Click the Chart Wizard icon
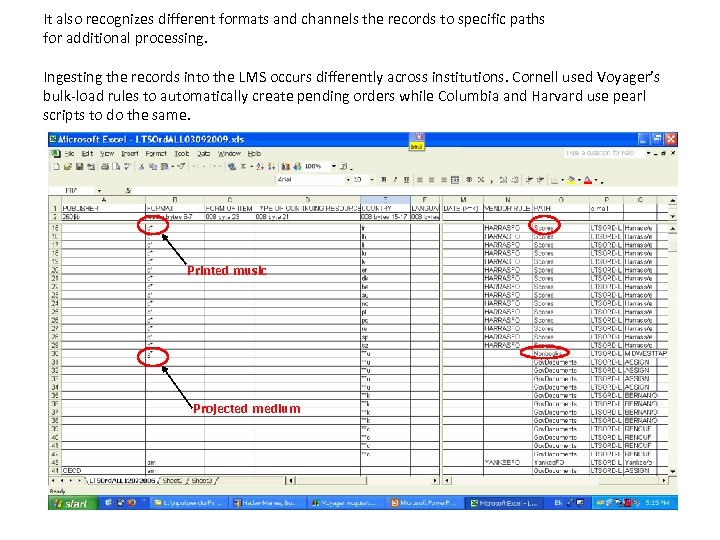The image size is (720, 540). click(x=286, y=167)
